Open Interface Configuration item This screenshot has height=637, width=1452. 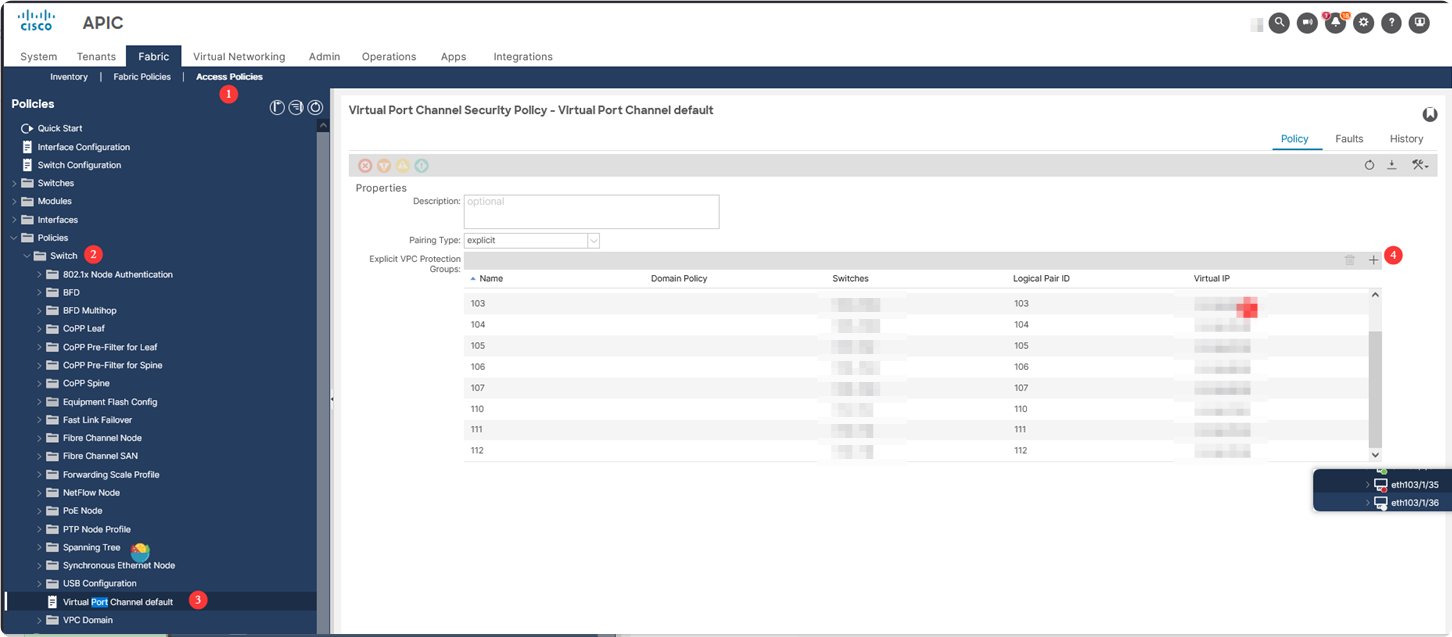(x=84, y=147)
